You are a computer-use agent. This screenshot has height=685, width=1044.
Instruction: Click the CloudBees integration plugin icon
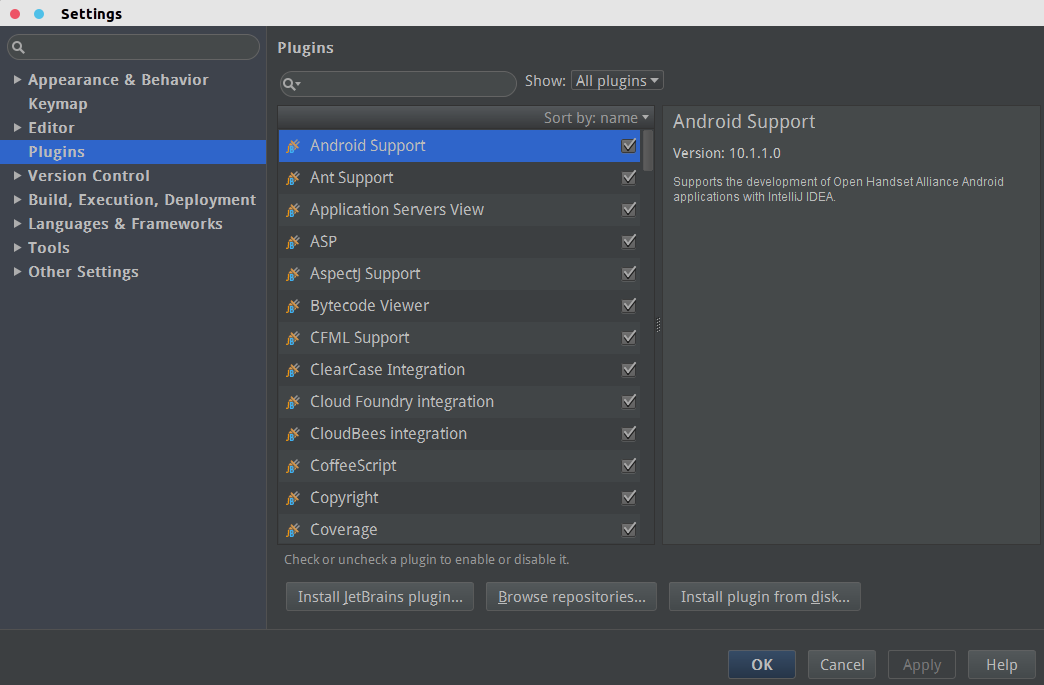pos(293,433)
